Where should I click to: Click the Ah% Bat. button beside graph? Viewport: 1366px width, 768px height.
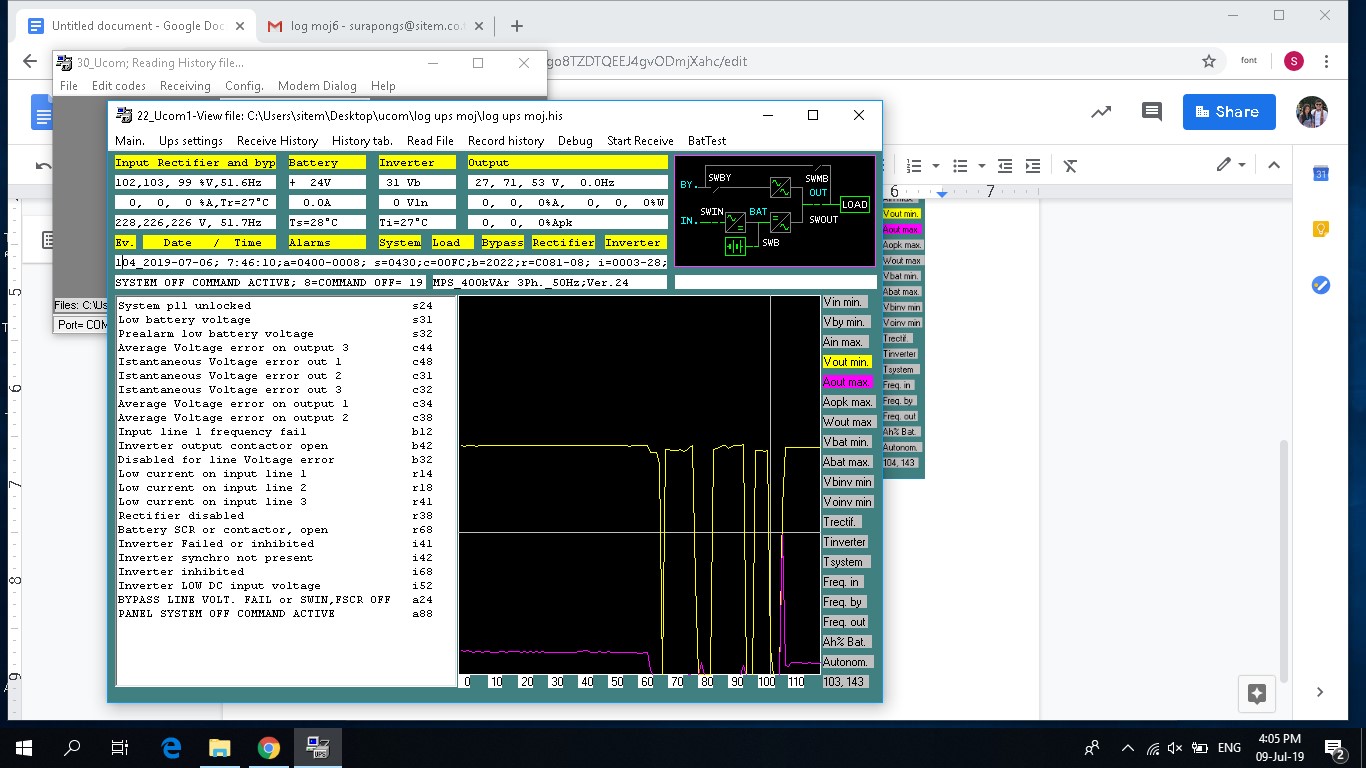coord(846,642)
